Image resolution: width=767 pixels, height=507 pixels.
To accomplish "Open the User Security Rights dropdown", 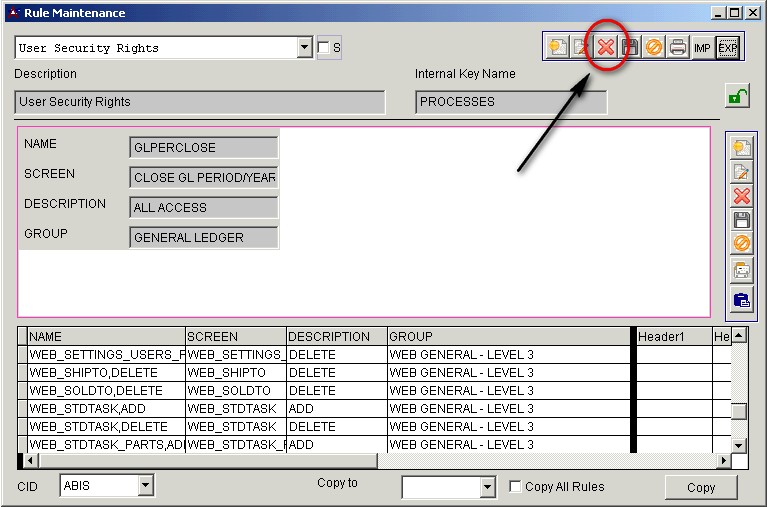I will (x=305, y=47).
